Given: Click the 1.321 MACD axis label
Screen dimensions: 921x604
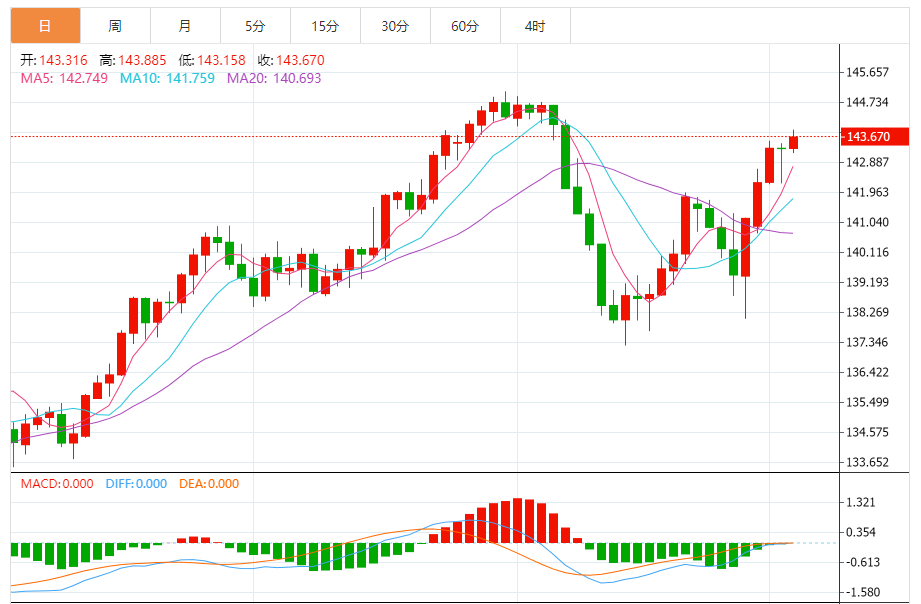Looking at the screenshot, I should point(861,502).
